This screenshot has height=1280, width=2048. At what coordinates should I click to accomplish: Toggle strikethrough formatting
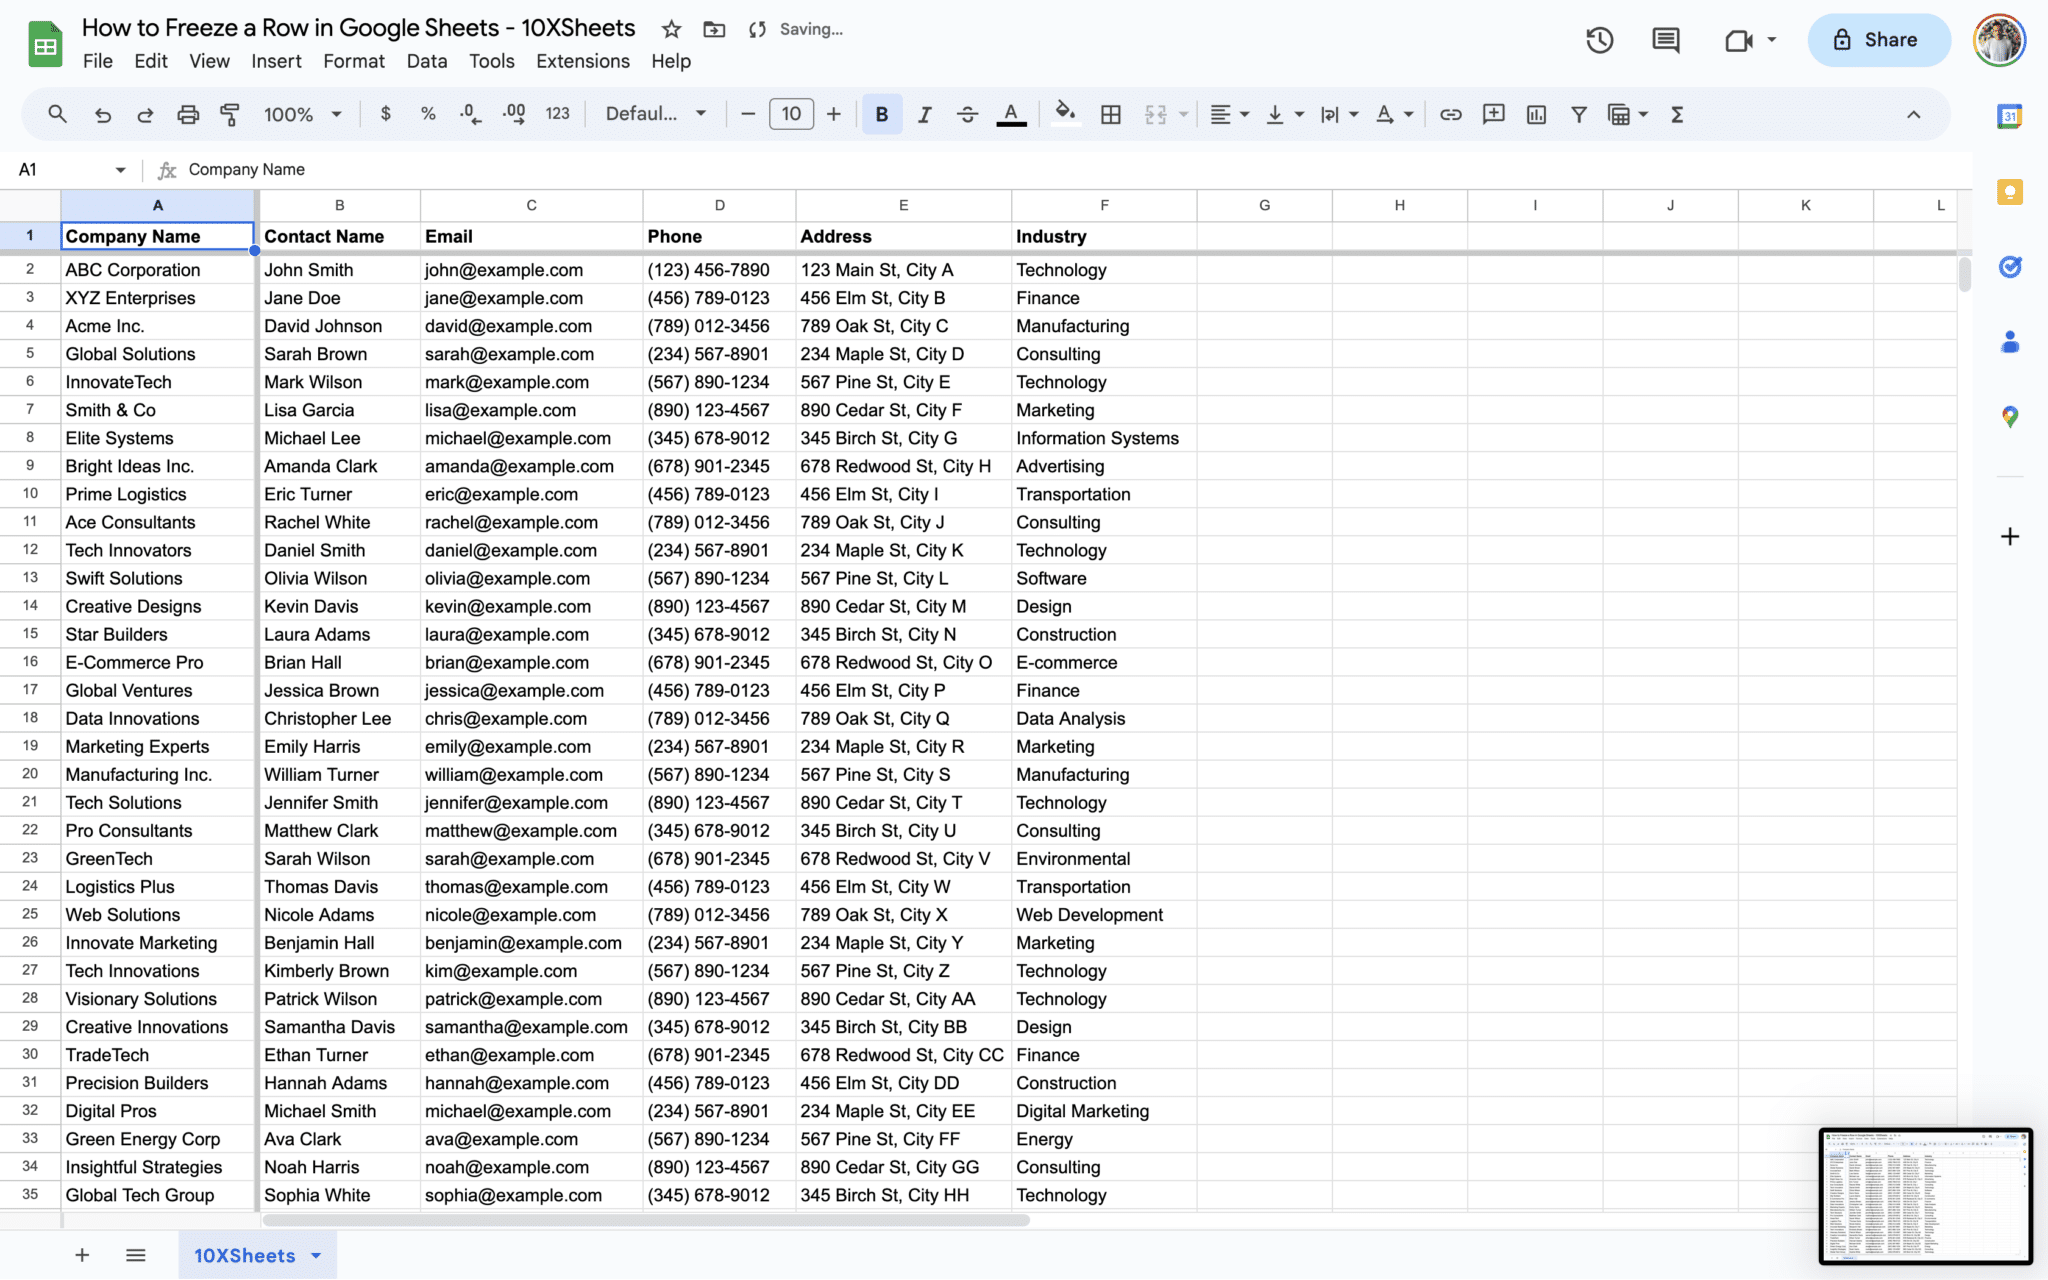pos(967,114)
